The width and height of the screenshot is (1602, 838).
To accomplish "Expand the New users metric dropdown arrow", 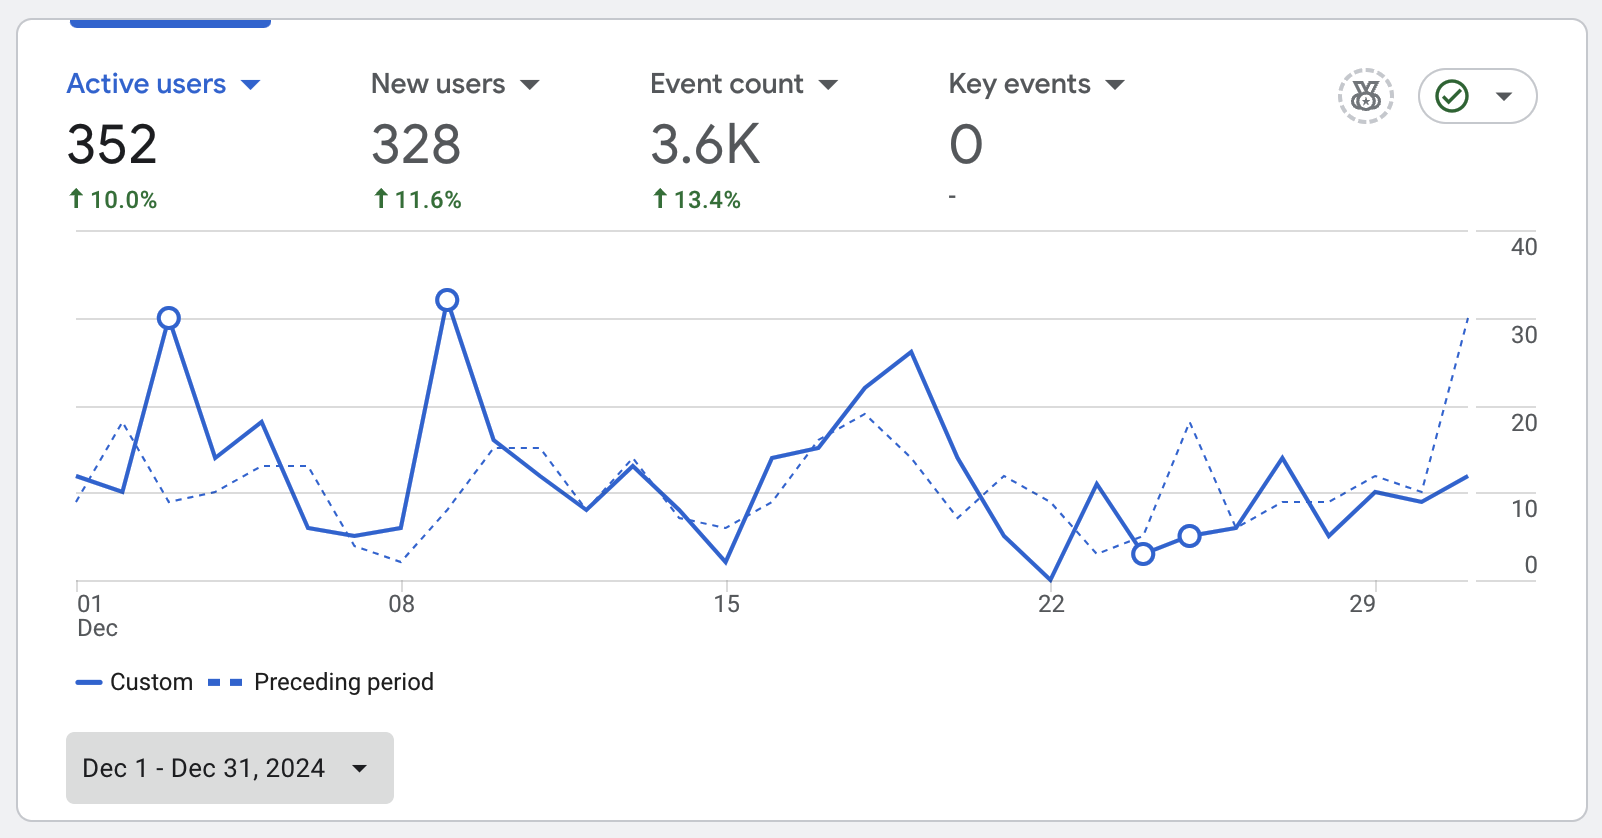I will pos(530,85).
